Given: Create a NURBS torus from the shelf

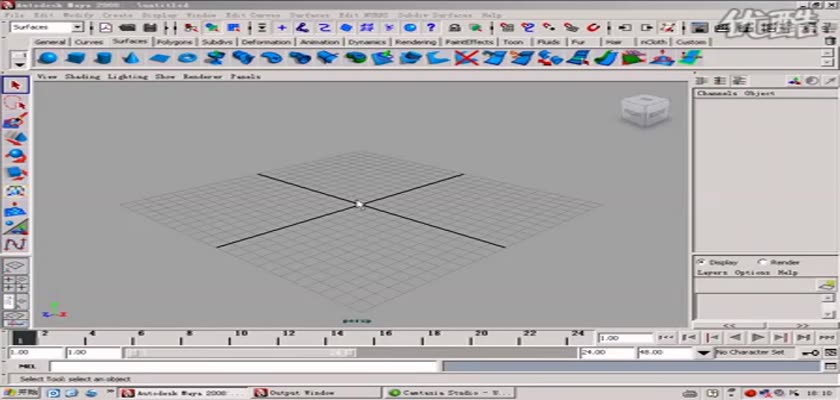Looking at the screenshot, I should tap(187, 57).
